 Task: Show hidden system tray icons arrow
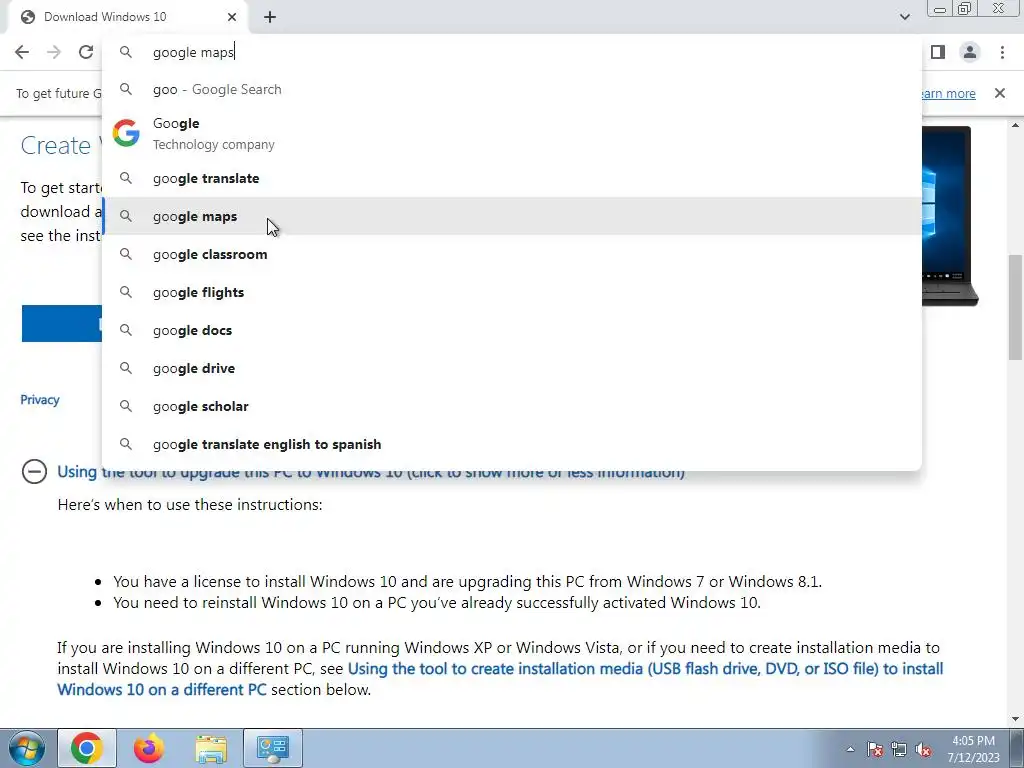tap(850, 749)
